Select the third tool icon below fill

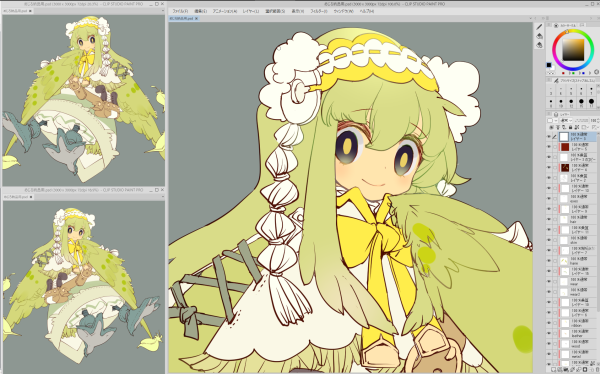coord(539,45)
